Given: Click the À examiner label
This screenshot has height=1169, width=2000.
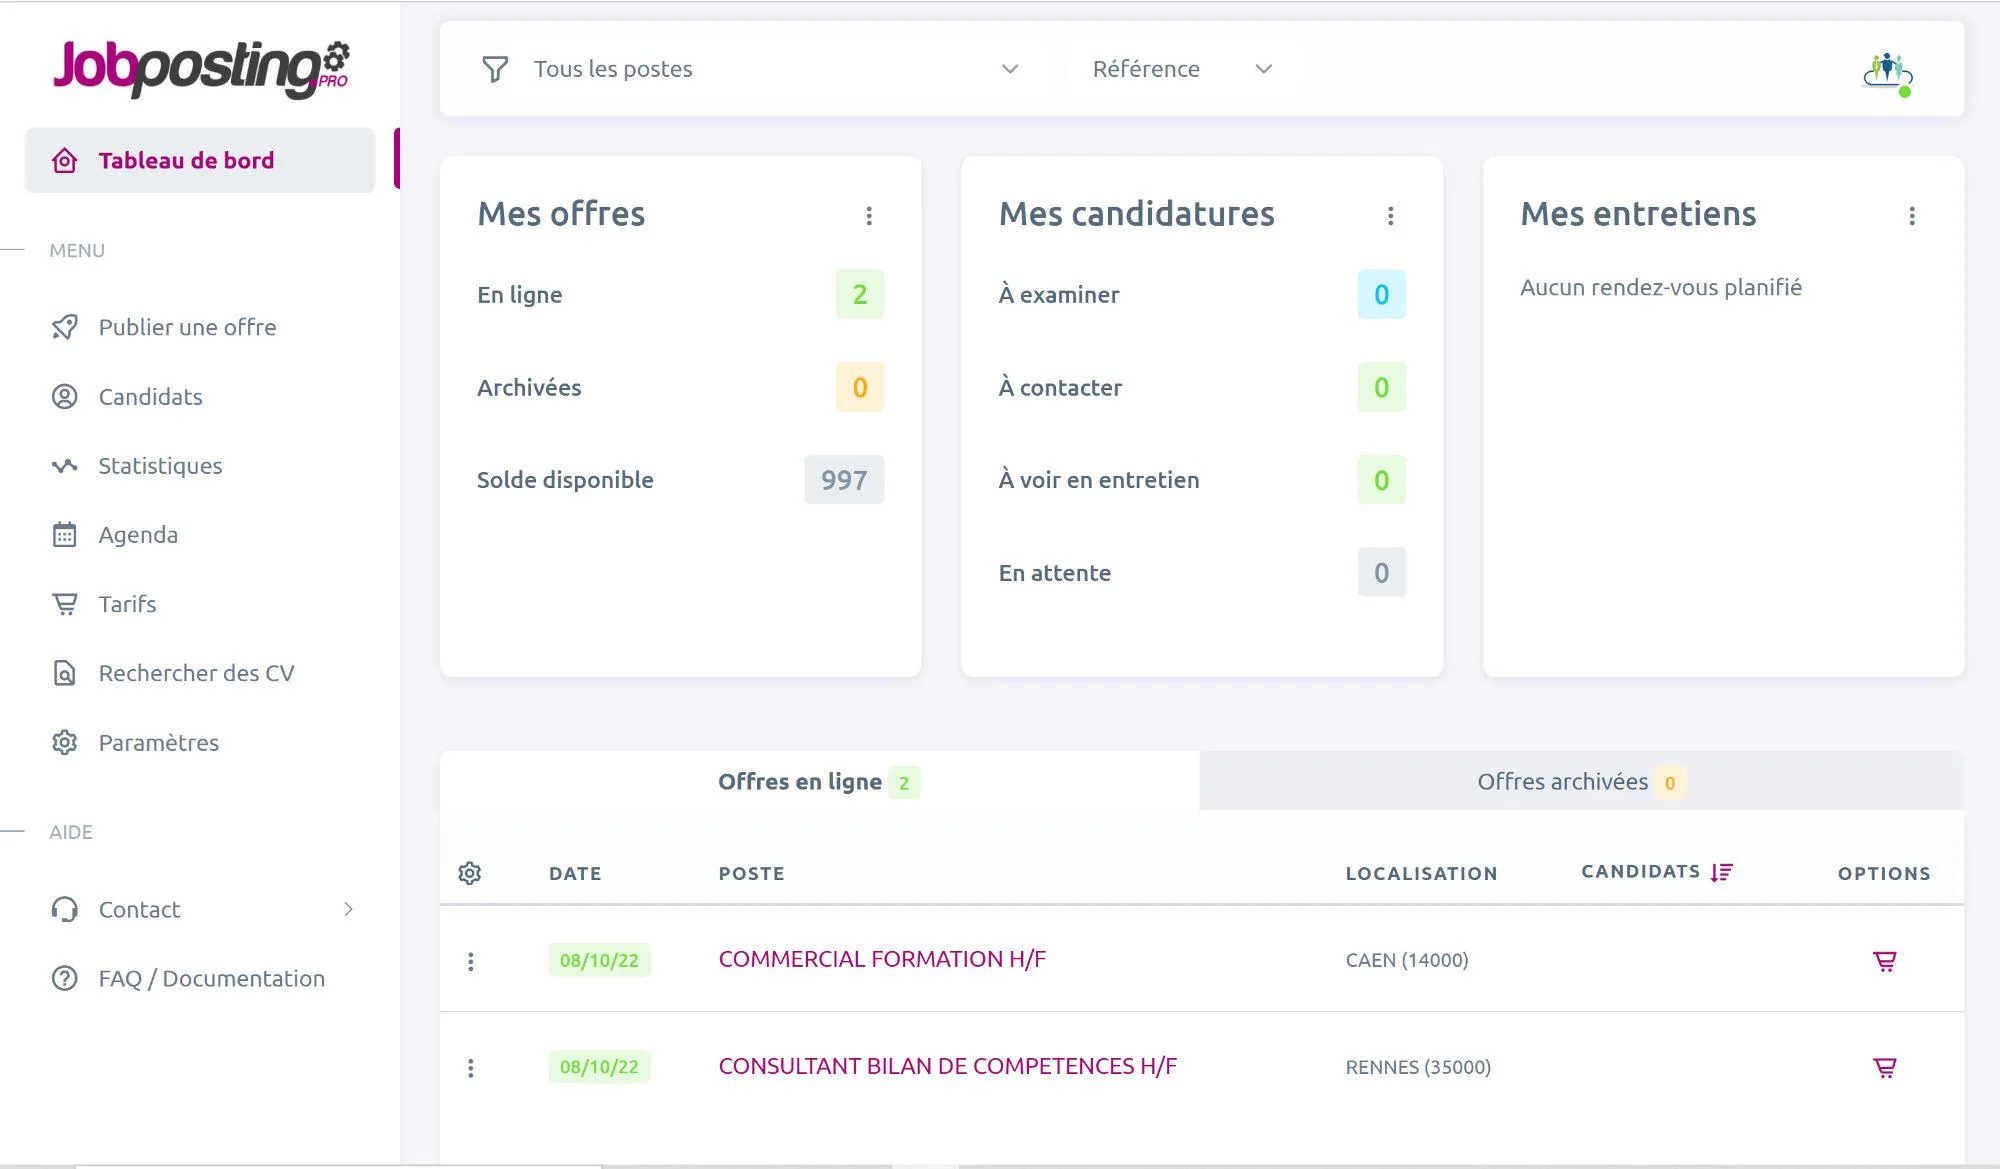Looking at the screenshot, I should 1059,295.
